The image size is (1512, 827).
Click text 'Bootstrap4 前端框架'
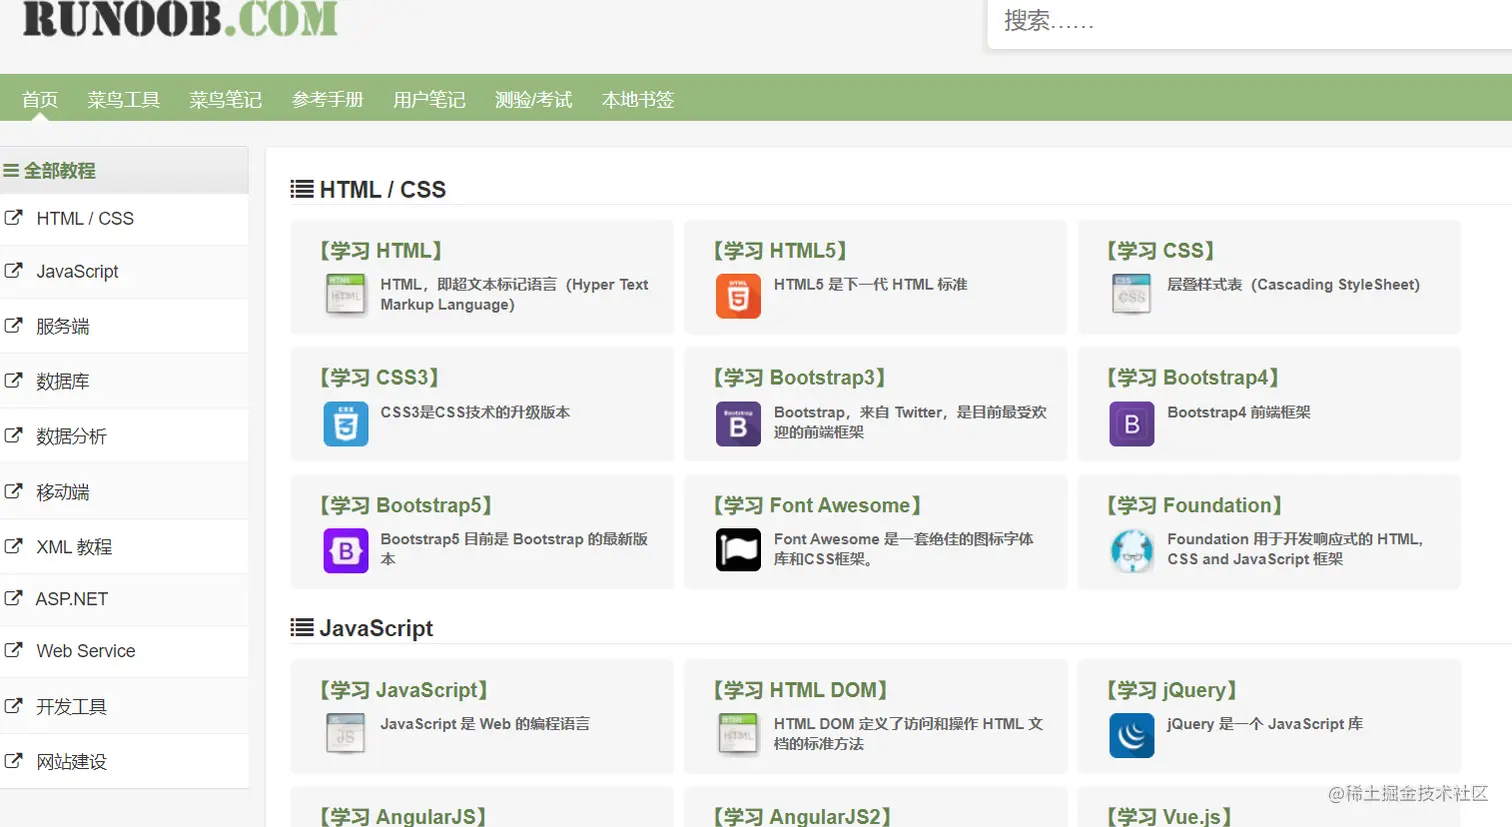(x=1238, y=412)
